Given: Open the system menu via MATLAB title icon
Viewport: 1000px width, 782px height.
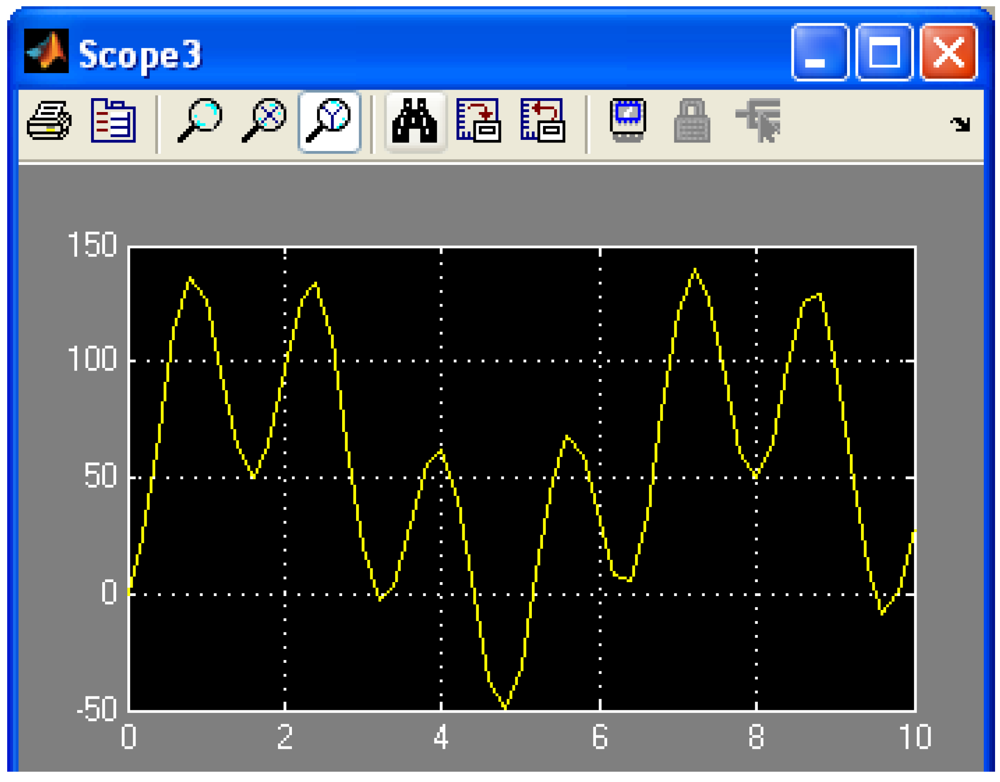Looking at the screenshot, I should 46,53.
